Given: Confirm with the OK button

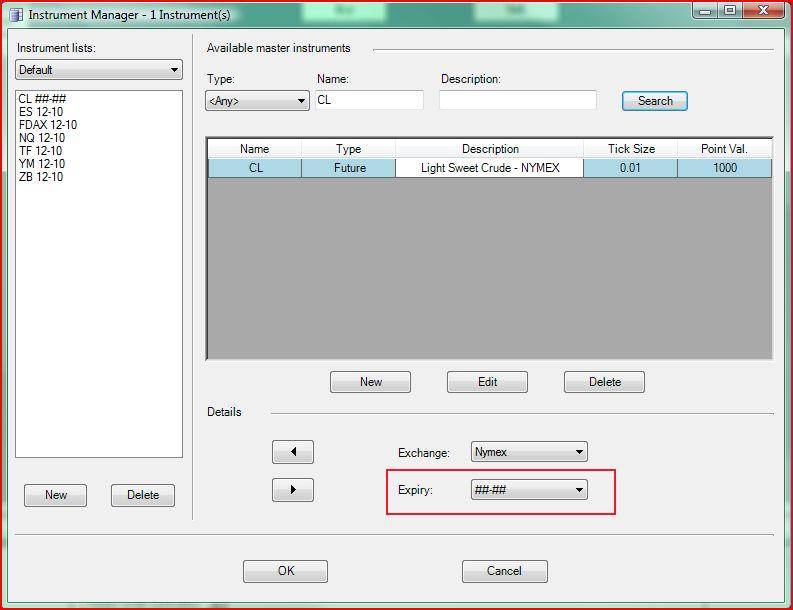Looking at the screenshot, I should tap(285, 571).
